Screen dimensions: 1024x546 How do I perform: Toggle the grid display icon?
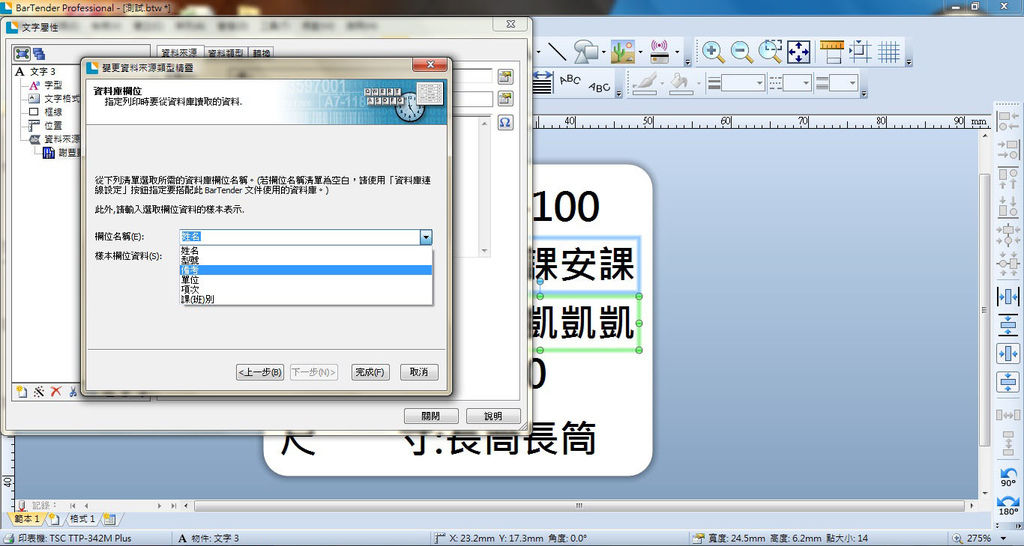[889, 52]
